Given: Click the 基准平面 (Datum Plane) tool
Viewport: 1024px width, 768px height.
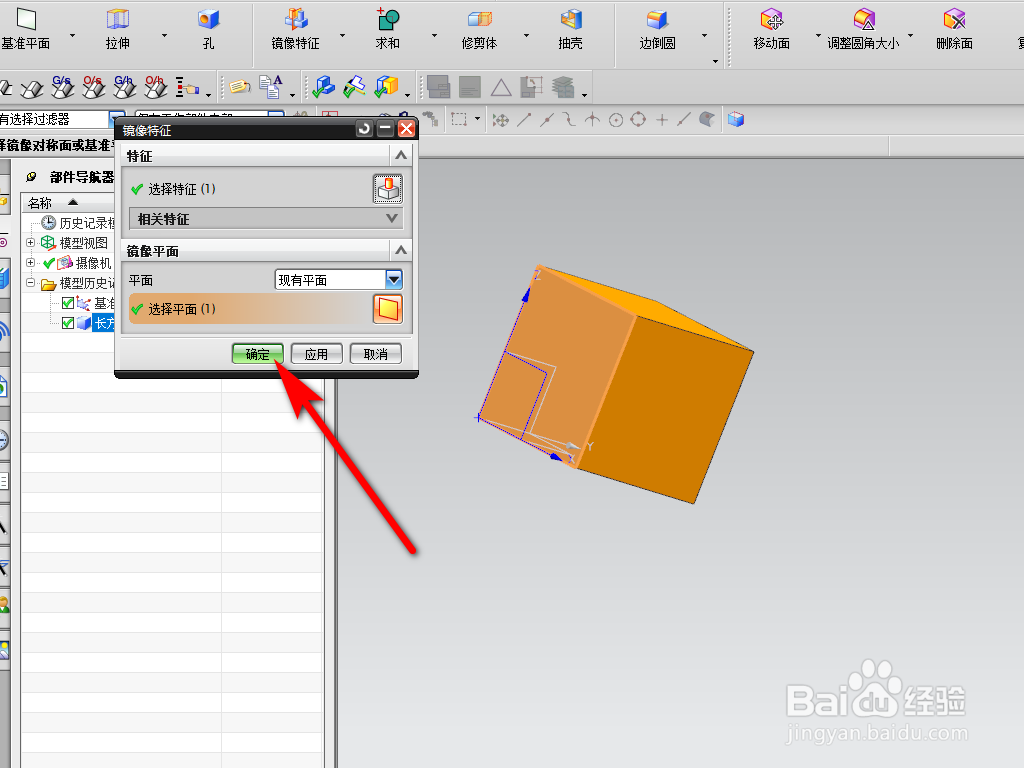Looking at the screenshot, I should [x=26, y=29].
